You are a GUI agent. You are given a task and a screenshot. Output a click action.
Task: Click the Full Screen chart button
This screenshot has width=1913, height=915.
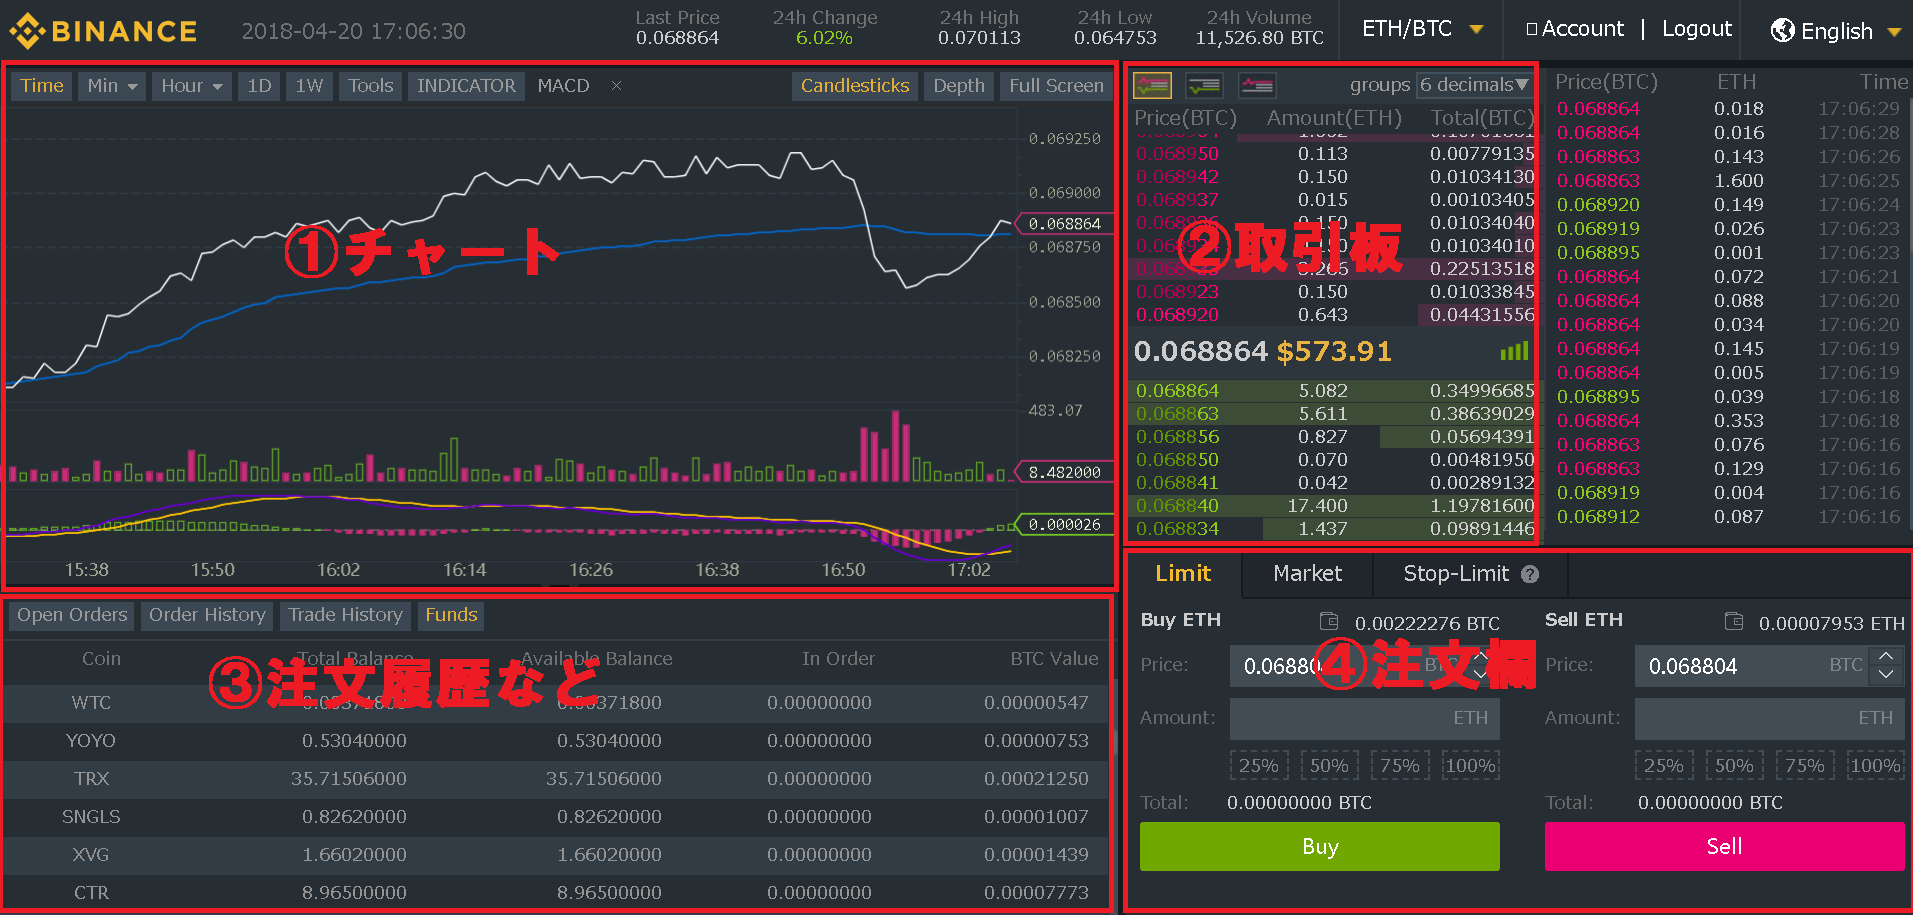[1056, 86]
